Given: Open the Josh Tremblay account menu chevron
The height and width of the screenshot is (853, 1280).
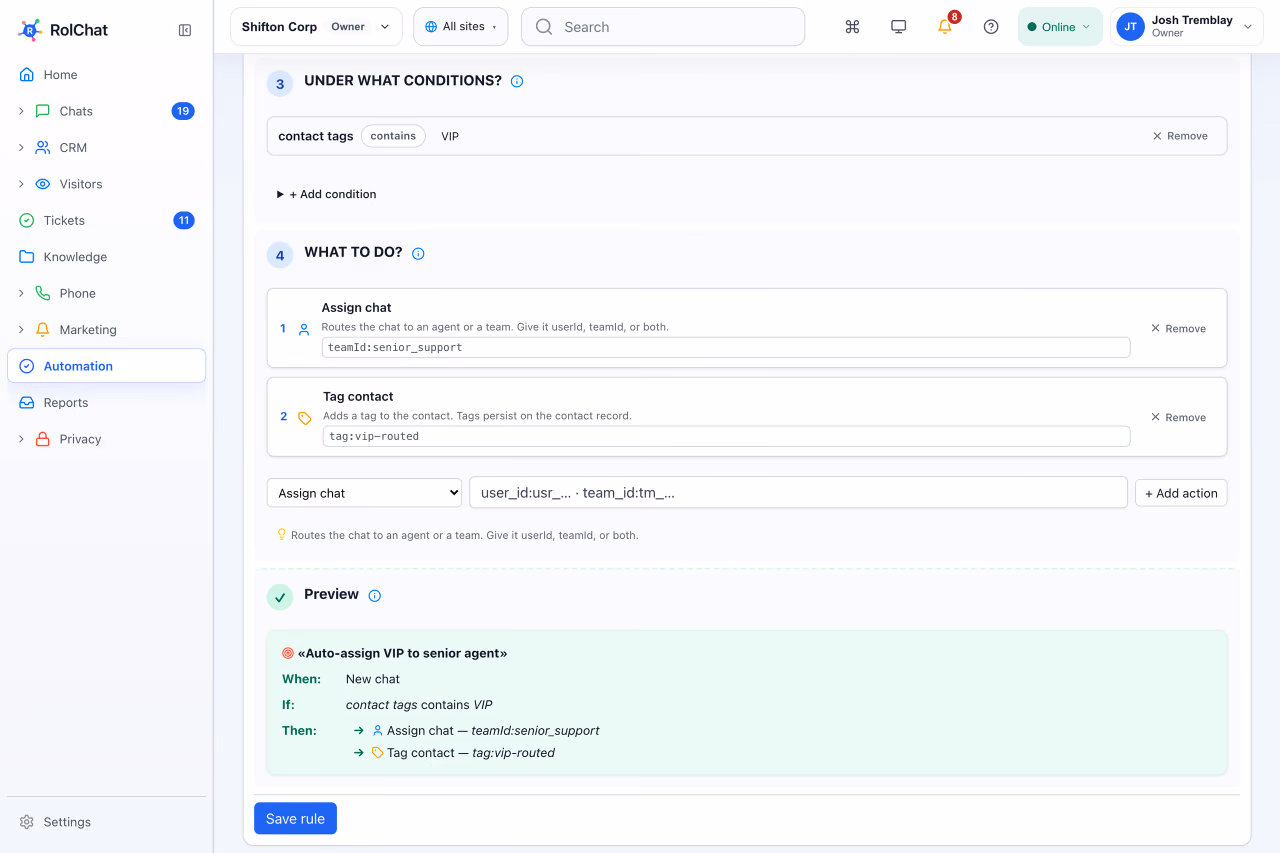Looking at the screenshot, I should click(1247, 27).
